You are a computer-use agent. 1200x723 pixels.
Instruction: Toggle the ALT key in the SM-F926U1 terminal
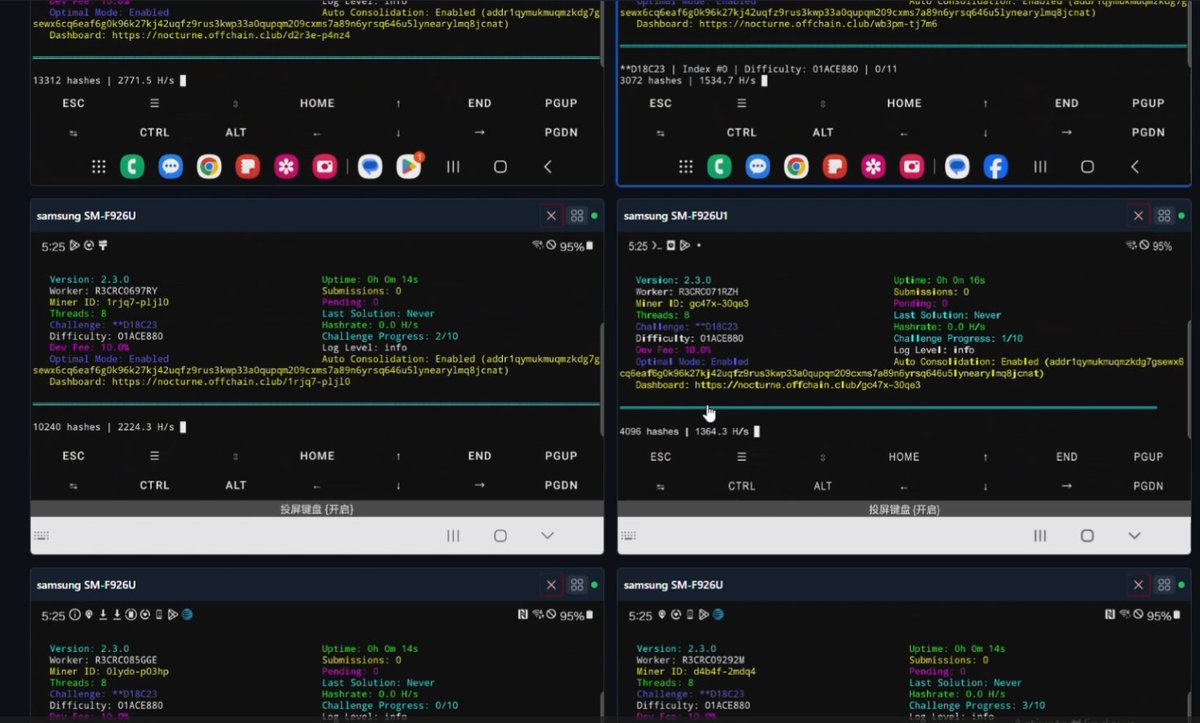coord(823,486)
